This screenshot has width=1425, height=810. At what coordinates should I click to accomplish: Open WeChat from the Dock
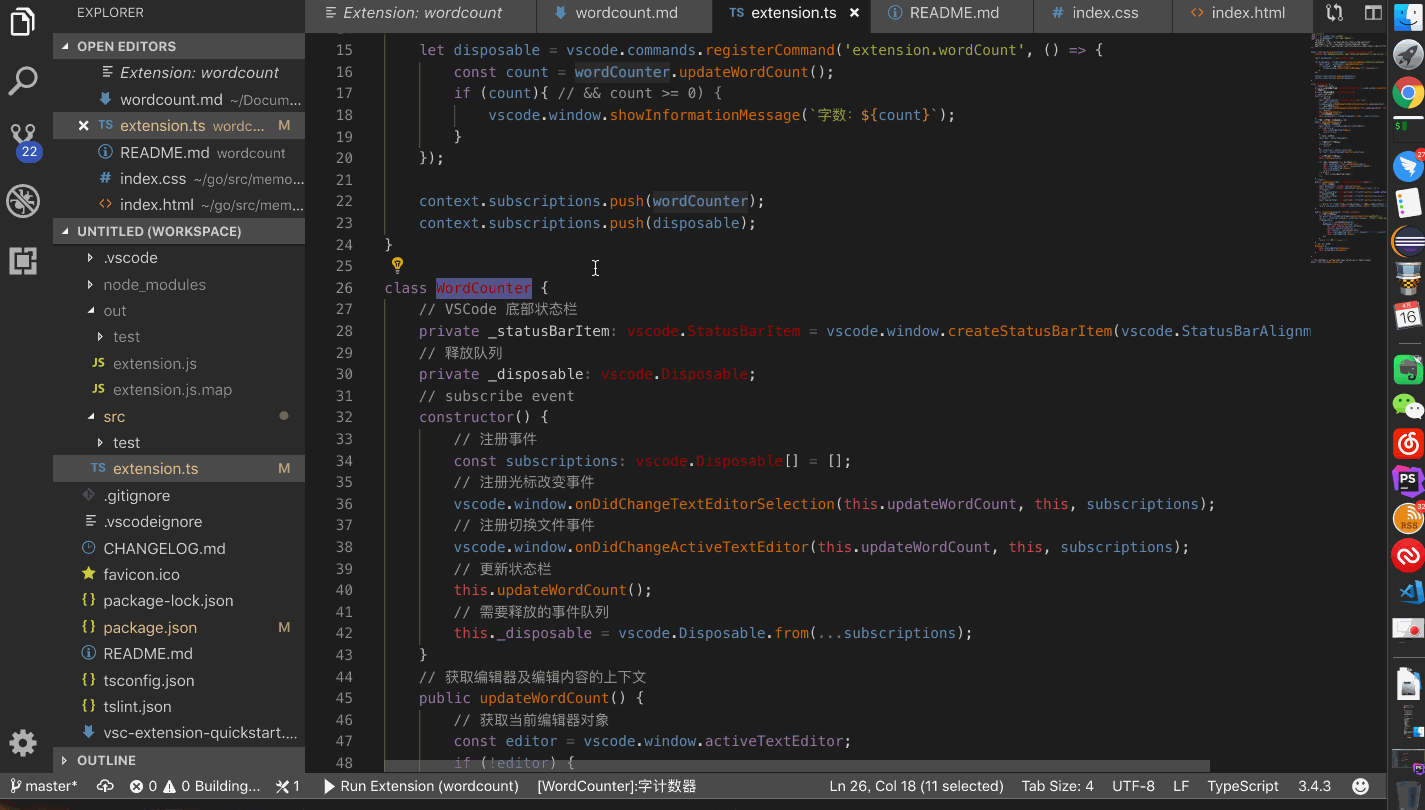(x=1408, y=406)
